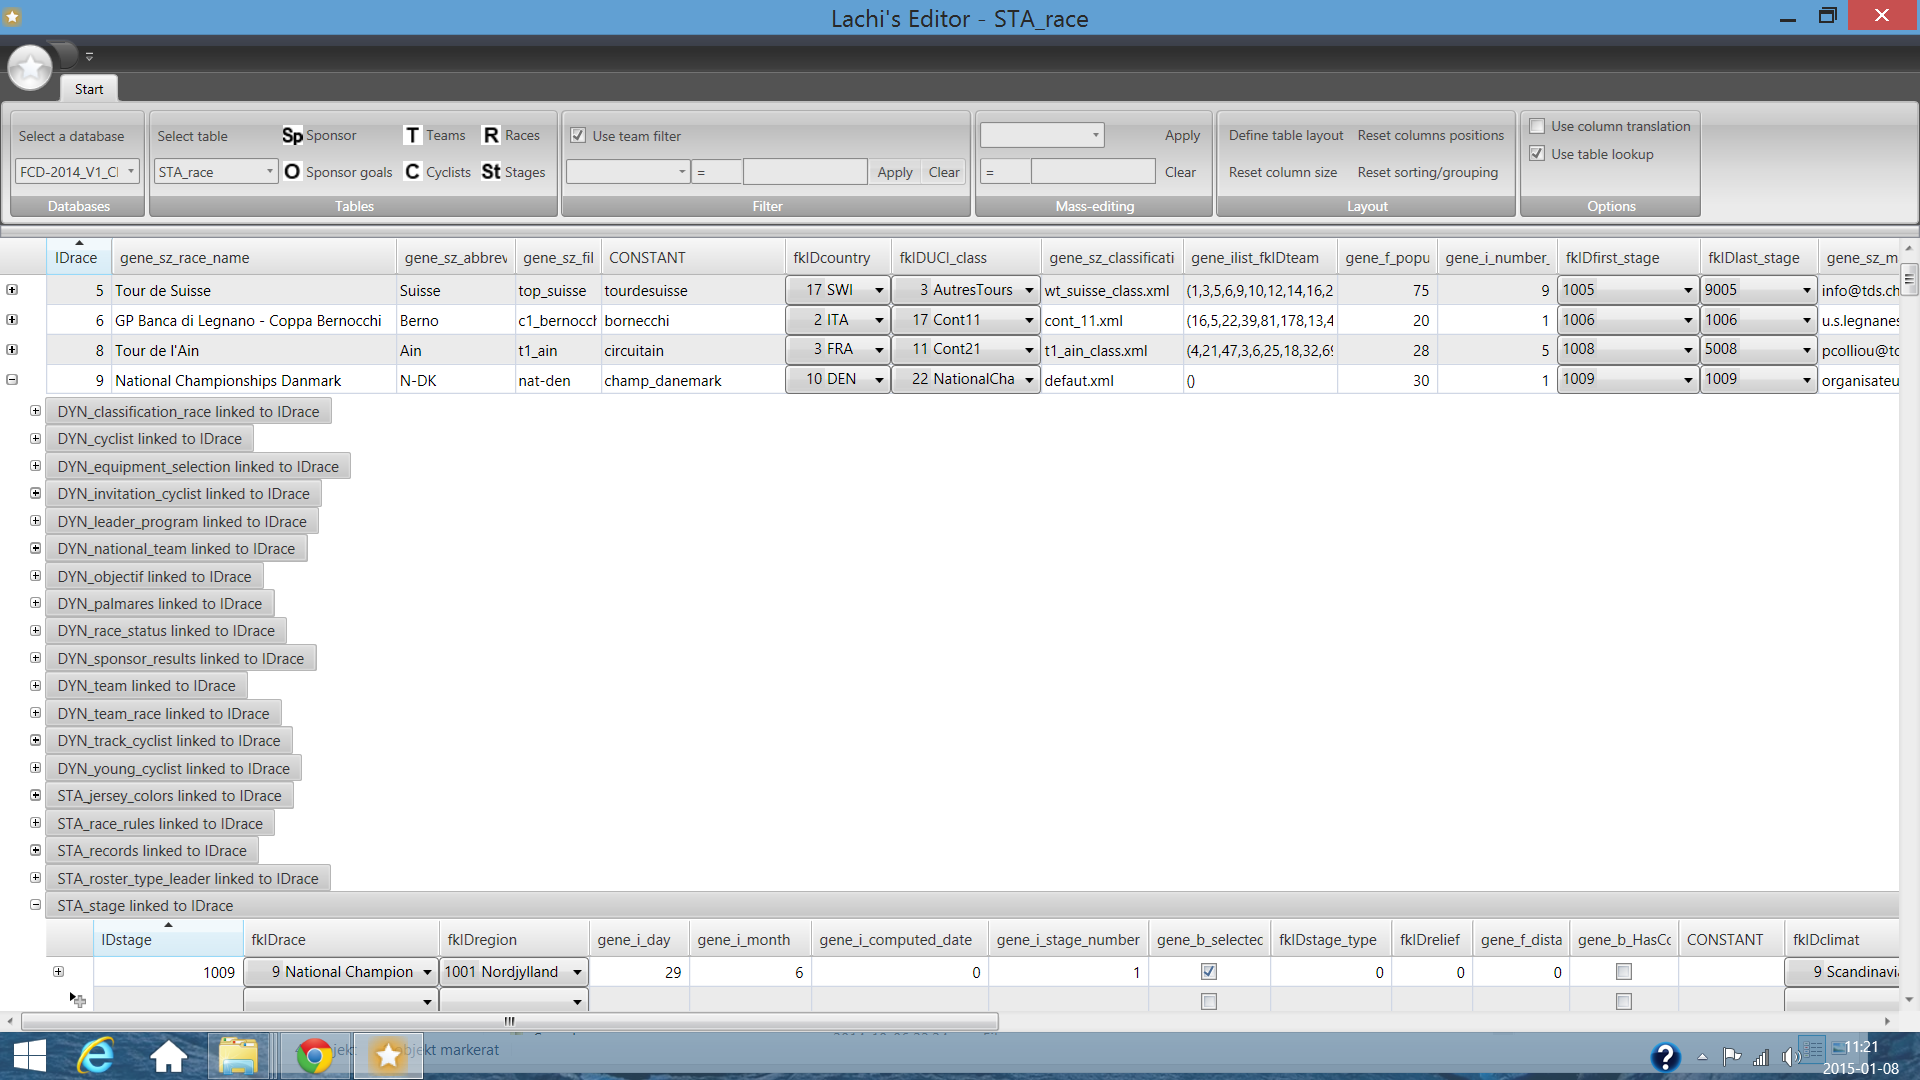Open the Cyclists table shortcut icon

[412, 172]
